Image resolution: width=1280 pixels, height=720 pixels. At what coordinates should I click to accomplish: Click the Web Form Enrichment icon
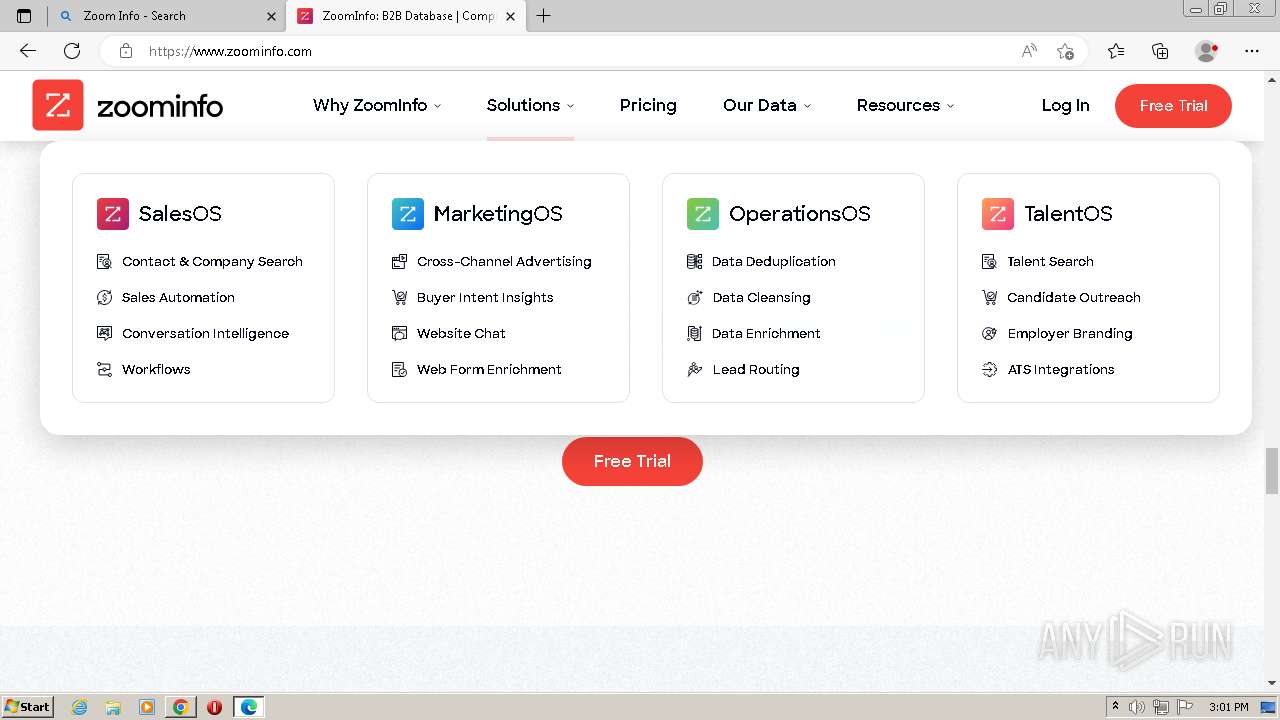(399, 369)
